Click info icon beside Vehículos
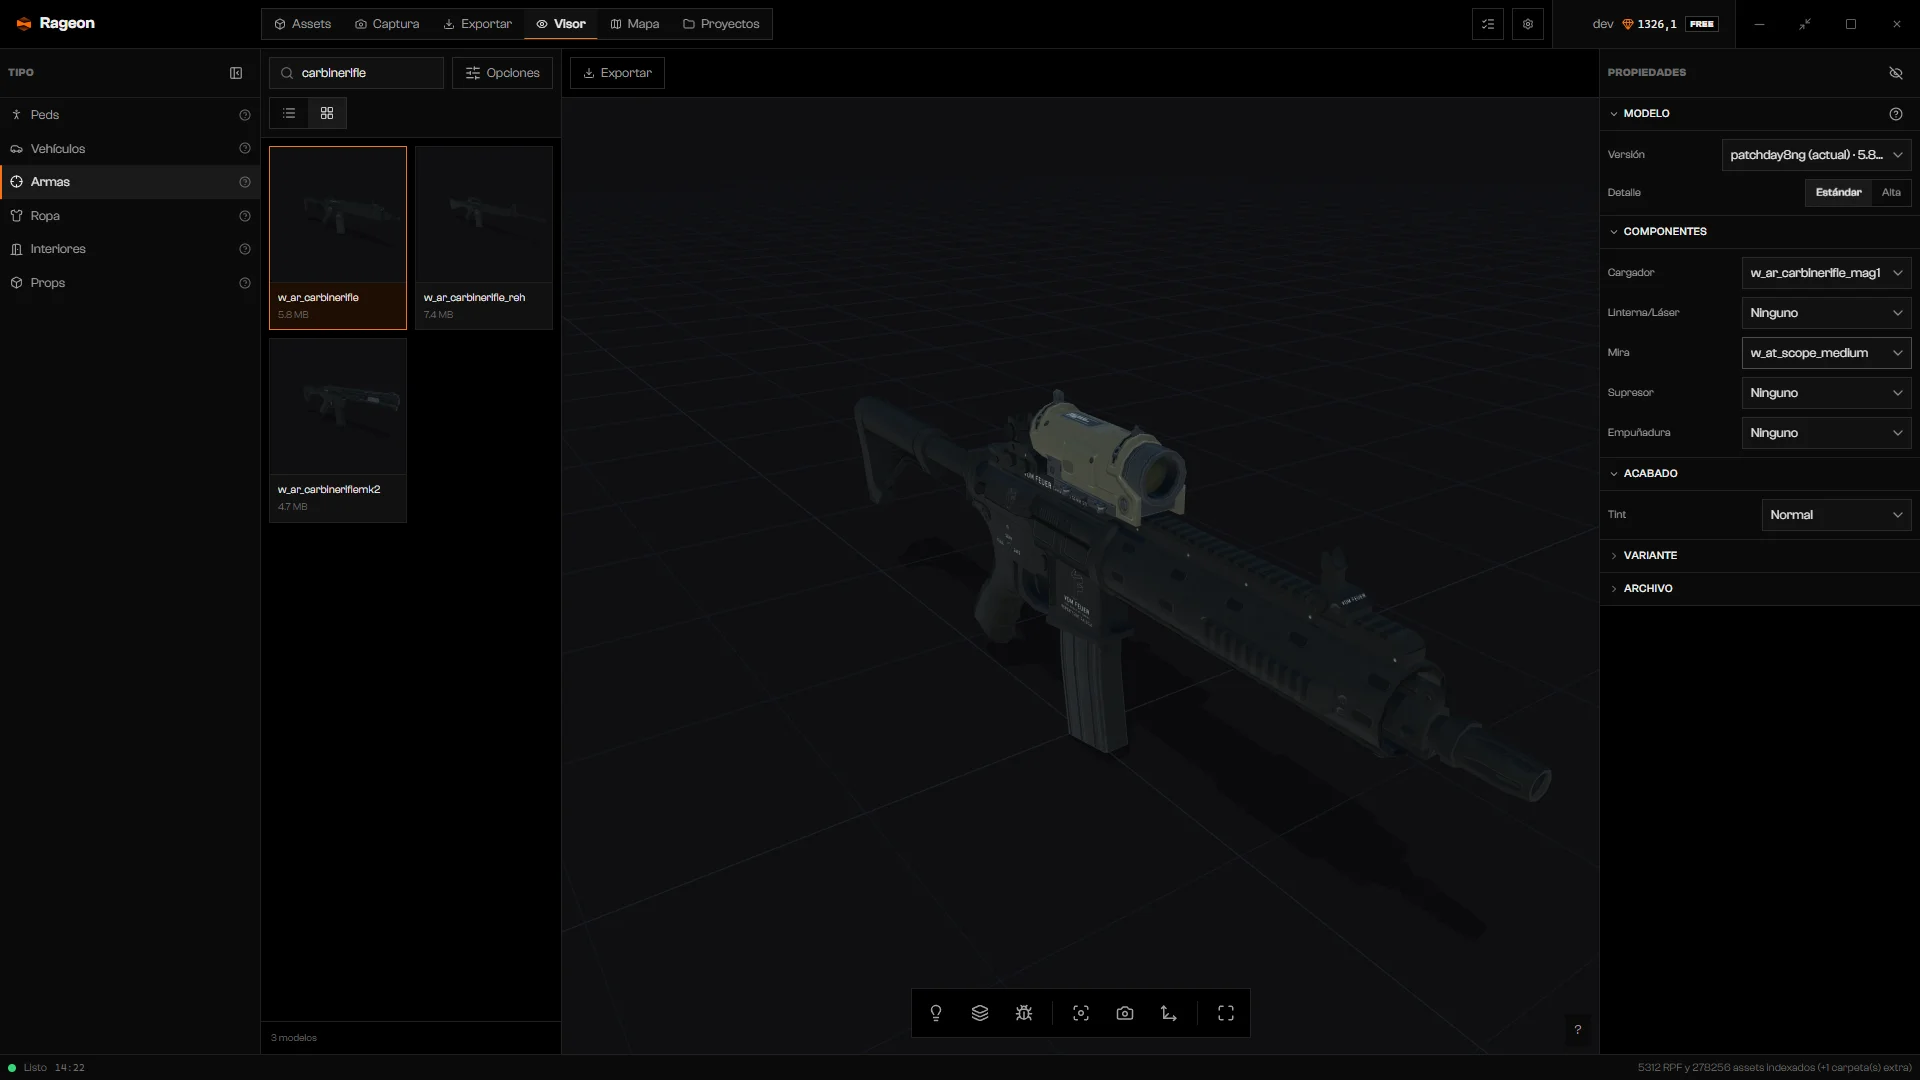This screenshot has width=1920, height=1080. (245, 149)
